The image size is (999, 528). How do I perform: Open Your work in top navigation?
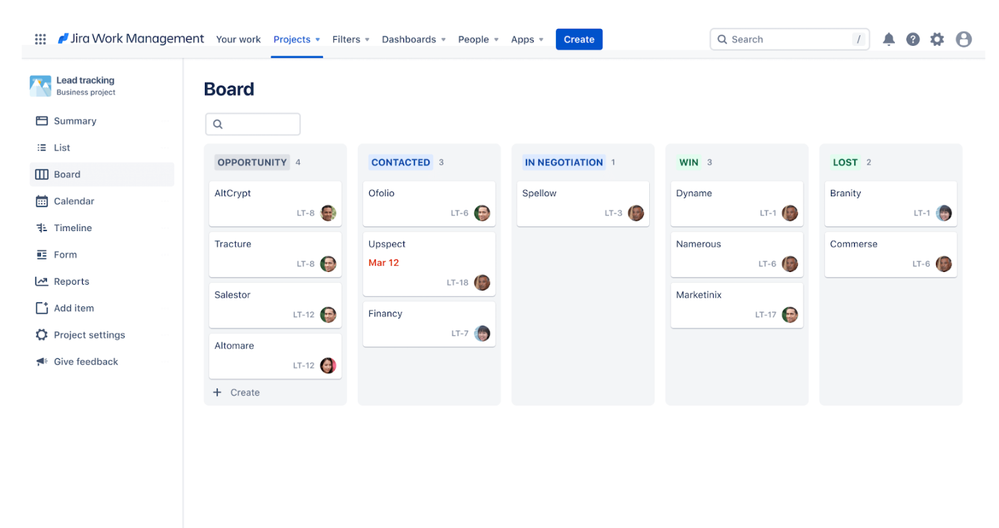pyautogui.click(x=238, y=39)
